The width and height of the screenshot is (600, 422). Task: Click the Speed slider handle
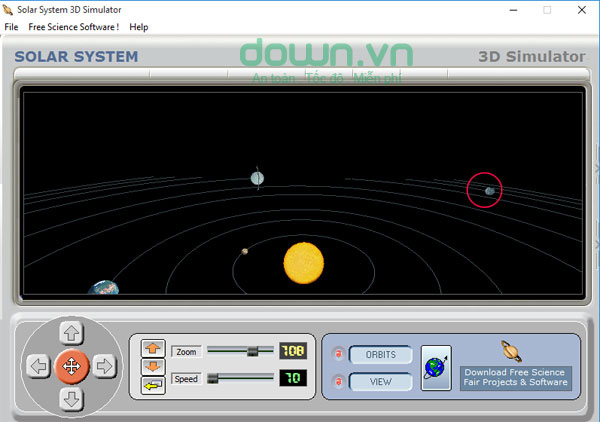coord(213,378)
